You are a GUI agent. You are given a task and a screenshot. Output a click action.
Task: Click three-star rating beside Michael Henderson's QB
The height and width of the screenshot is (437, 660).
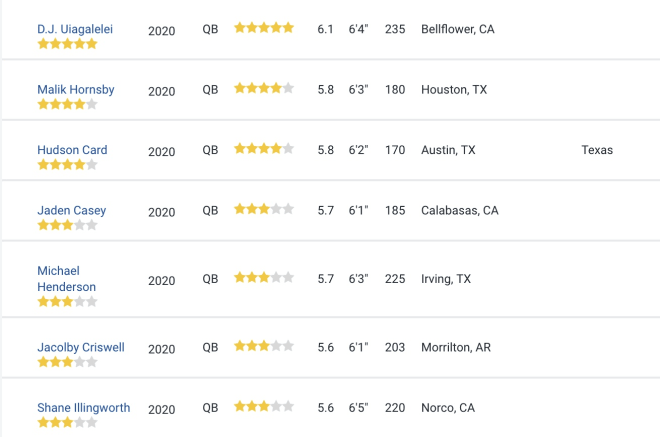[264, 277]
